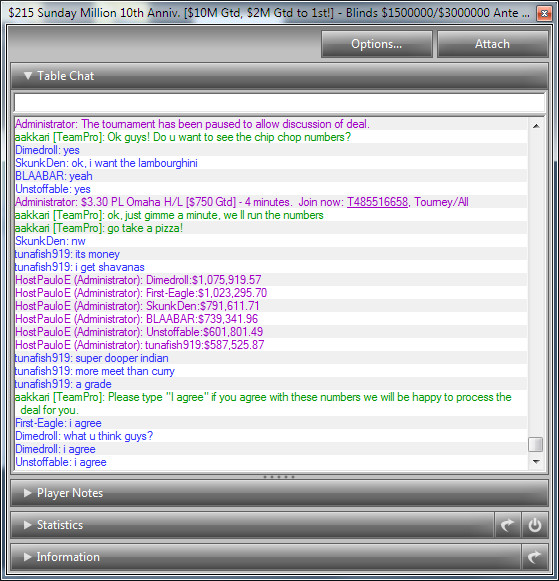Expand the Statistics section

coord(253,525)
